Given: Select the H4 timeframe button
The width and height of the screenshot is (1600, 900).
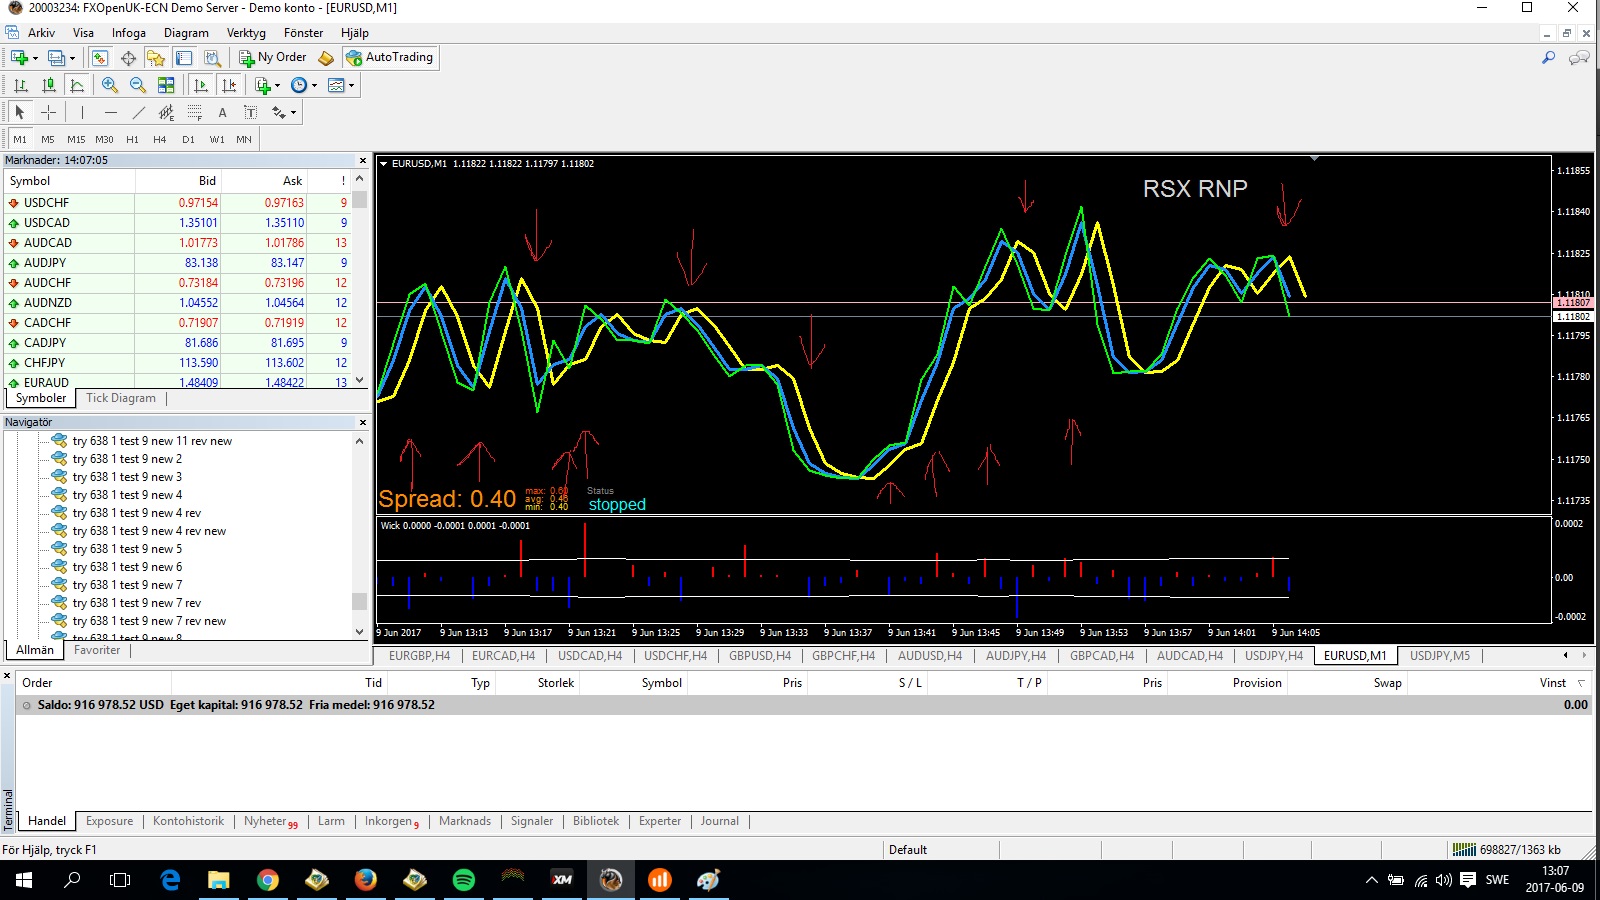Looking at the screenshot, I should pyautogui.click(x=160, y=140).
